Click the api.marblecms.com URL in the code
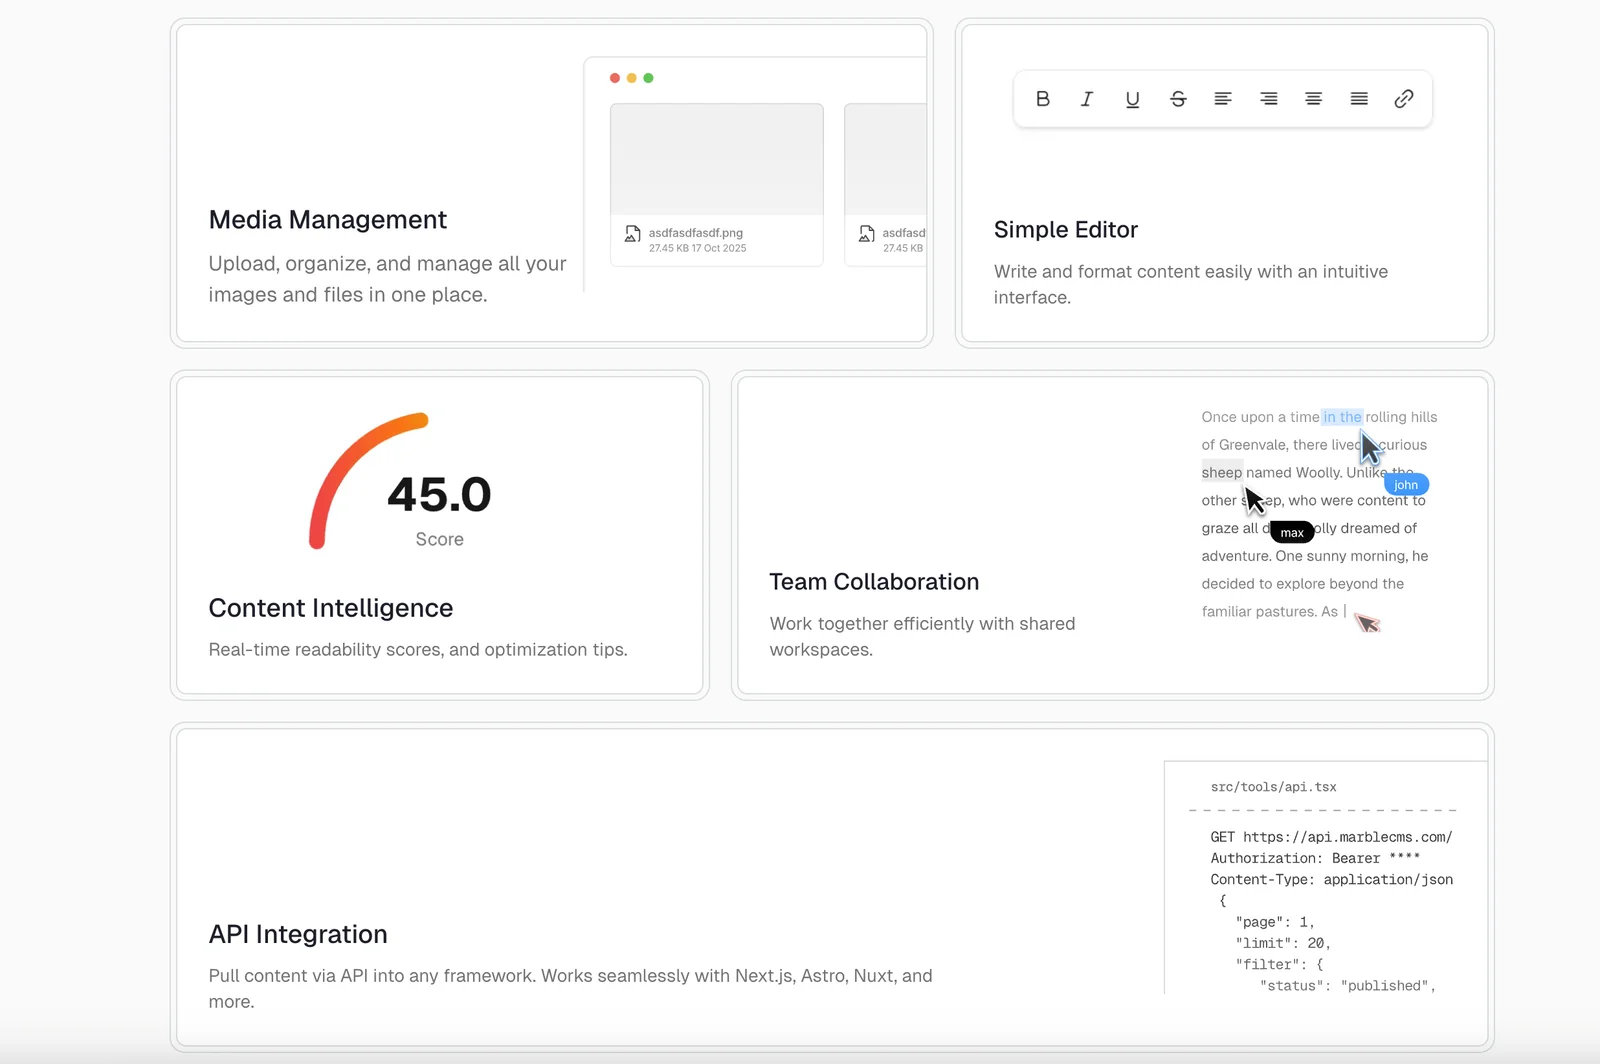The width and height of the screenshot is (1600, 1064). coord(1347,837)
